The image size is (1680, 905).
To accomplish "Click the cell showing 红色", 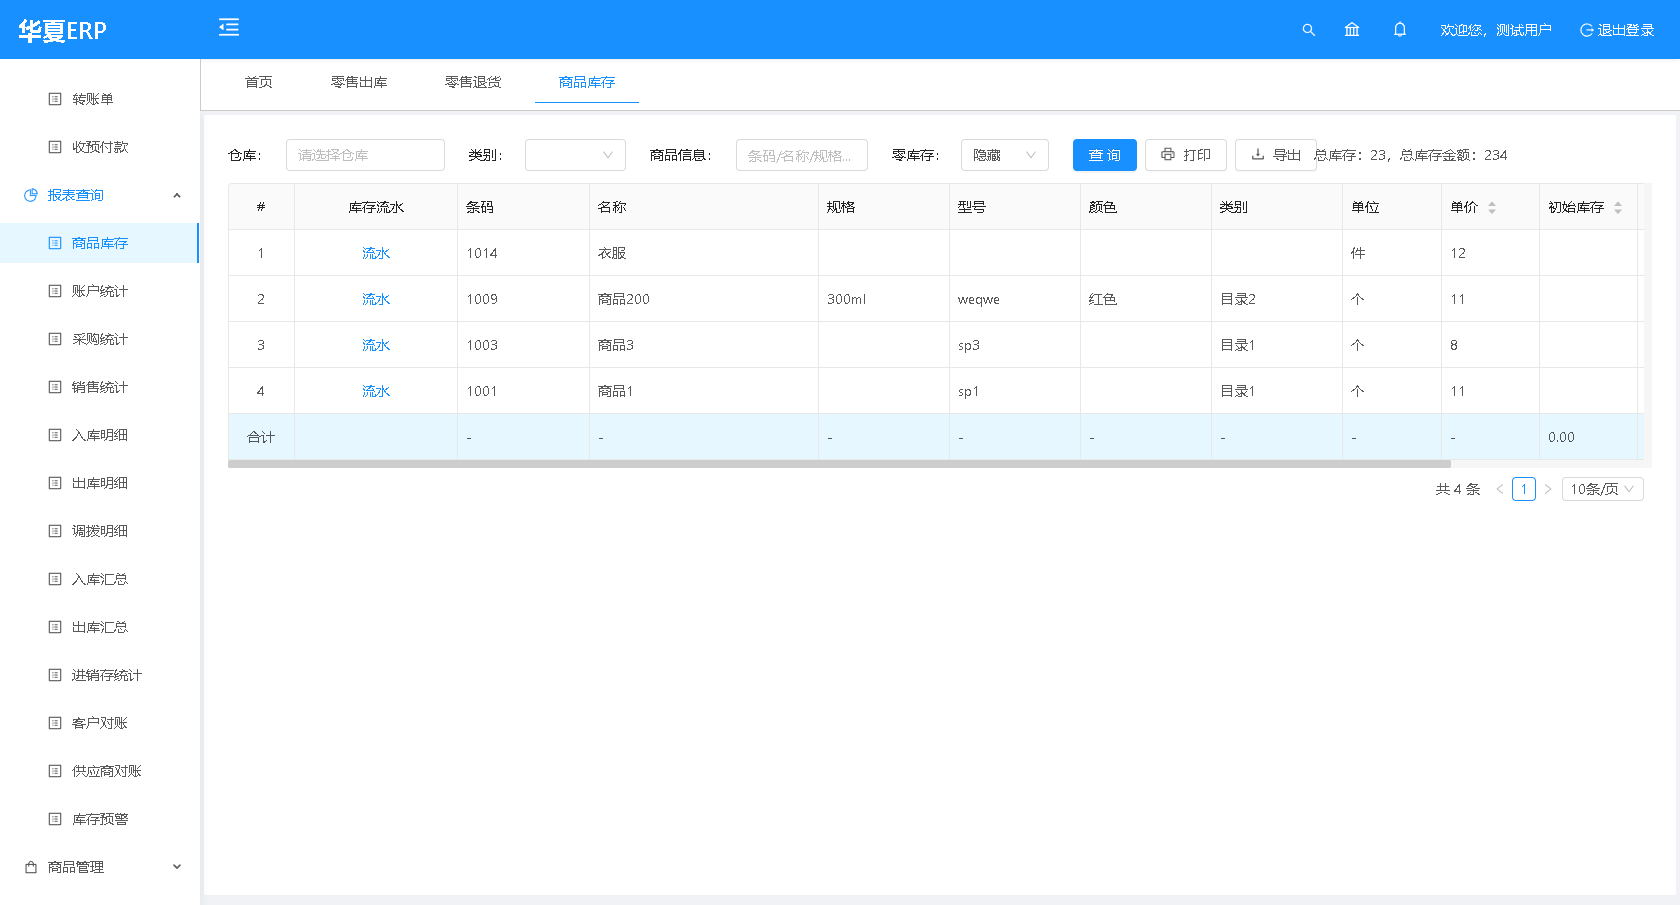I will 1145,299.
